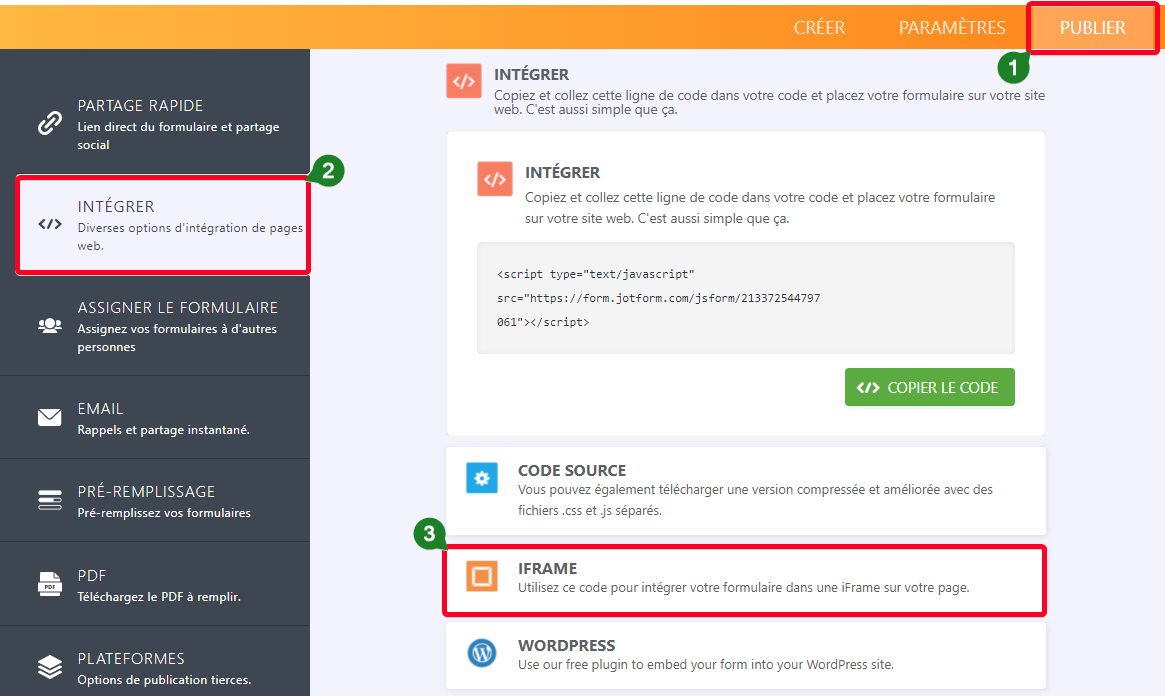Click the stacked layers icon for Plateformes

tap(50, 666)
